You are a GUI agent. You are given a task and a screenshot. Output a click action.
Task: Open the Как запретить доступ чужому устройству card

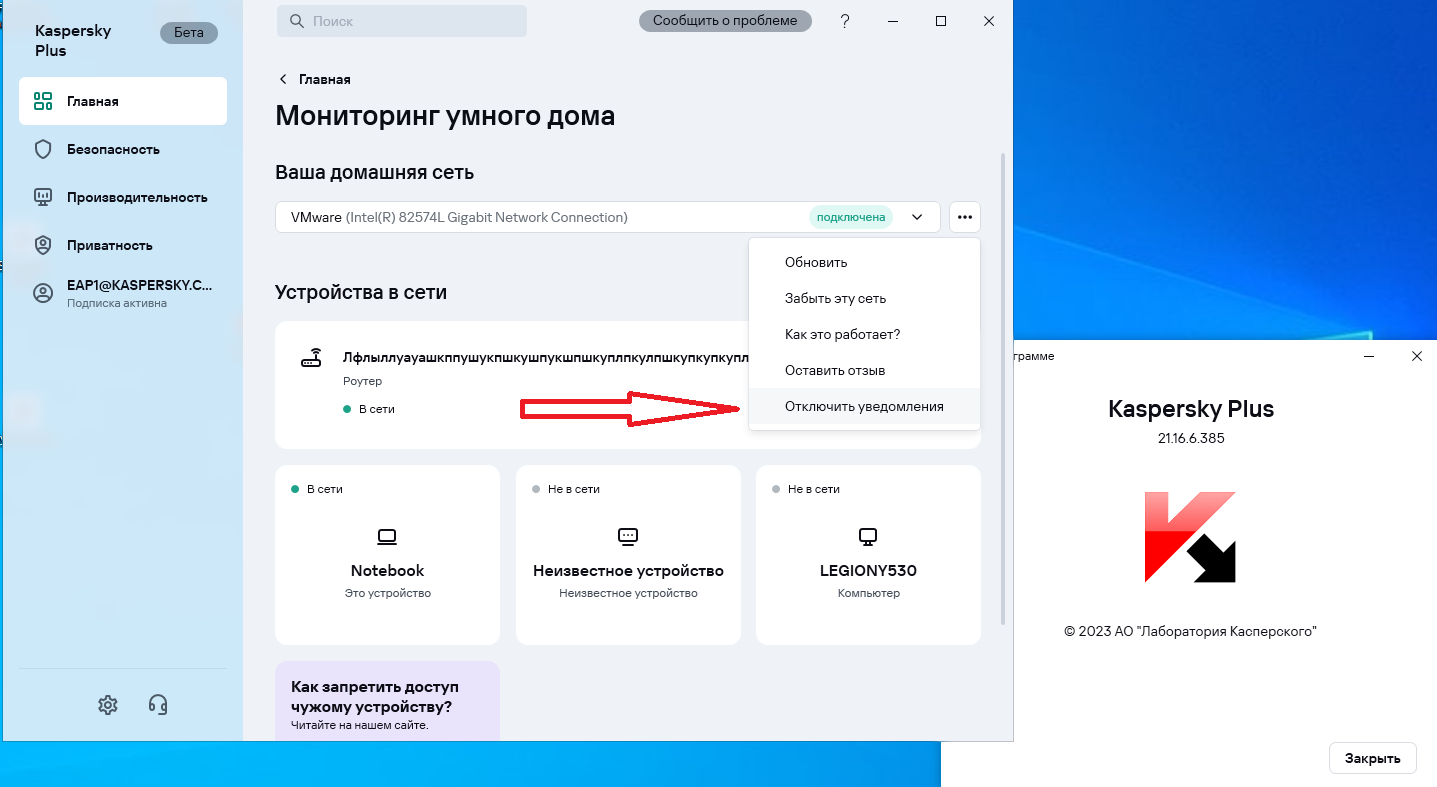pyautogui.click(x=387, y=701)
